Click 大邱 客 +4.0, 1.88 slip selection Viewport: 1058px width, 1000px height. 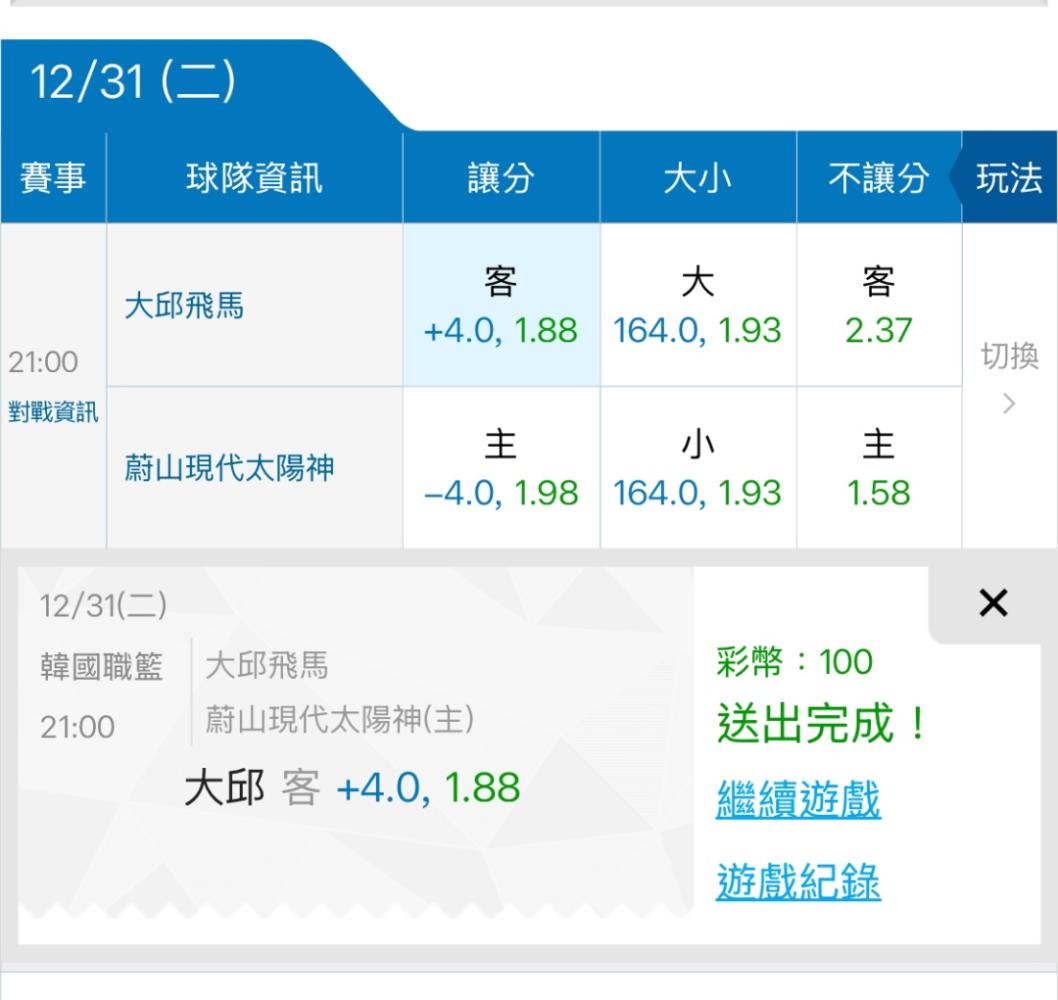352,787
